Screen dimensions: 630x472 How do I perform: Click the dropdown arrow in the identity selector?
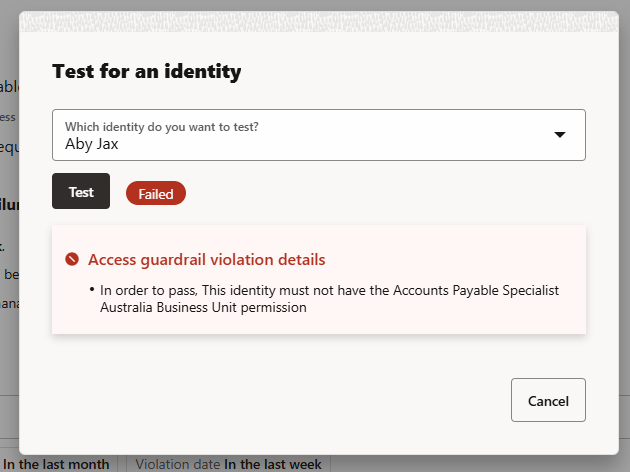pos(560,135)
